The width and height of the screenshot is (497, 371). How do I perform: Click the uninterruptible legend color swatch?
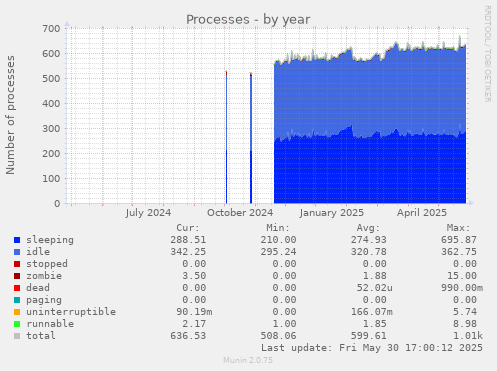(x=17, y=312)
